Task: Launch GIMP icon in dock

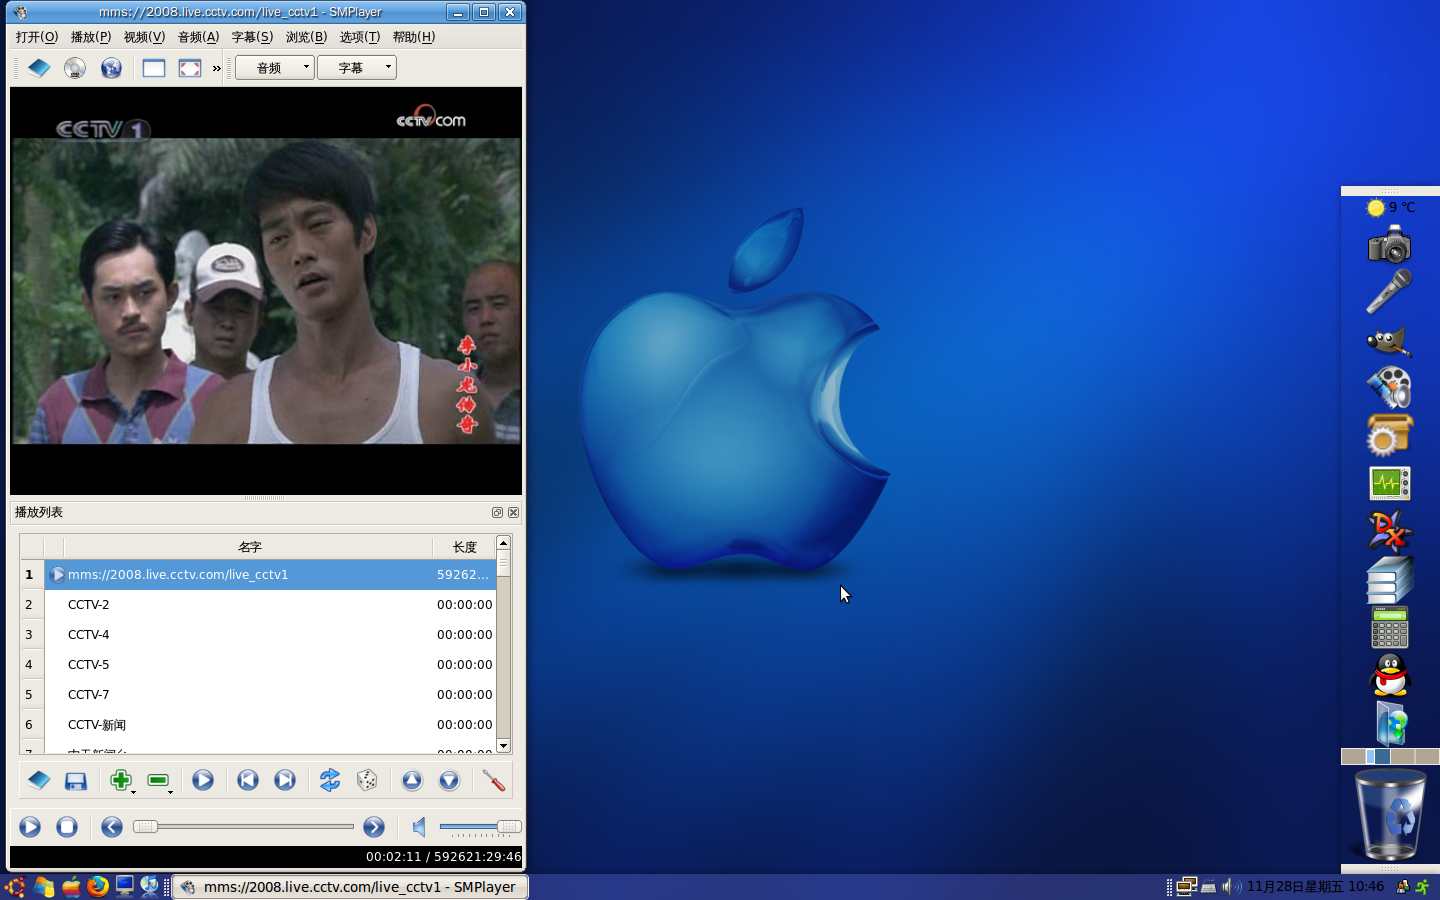Action: pos(1389,341)
